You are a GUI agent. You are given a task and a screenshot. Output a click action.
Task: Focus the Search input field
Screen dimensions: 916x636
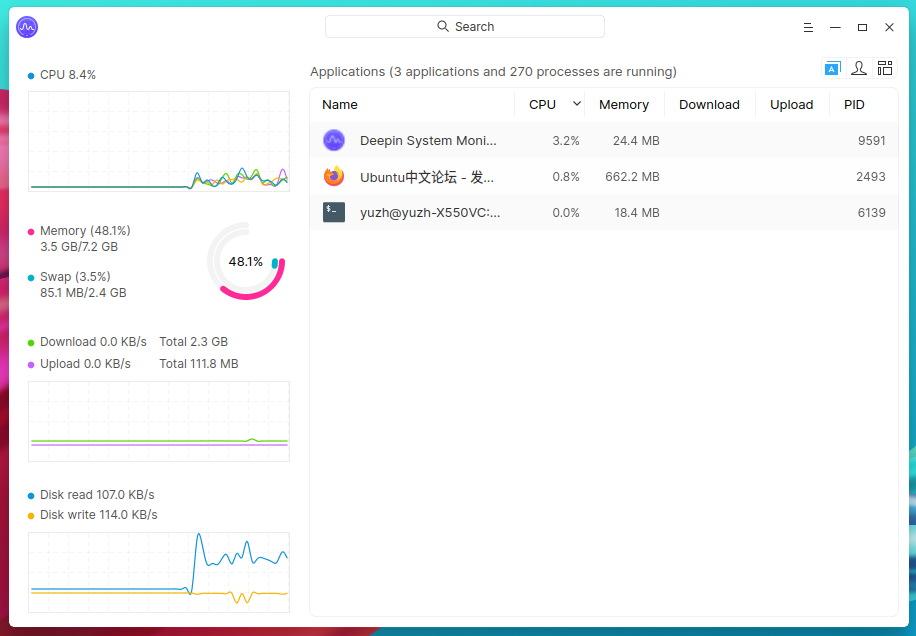(464, 27)
